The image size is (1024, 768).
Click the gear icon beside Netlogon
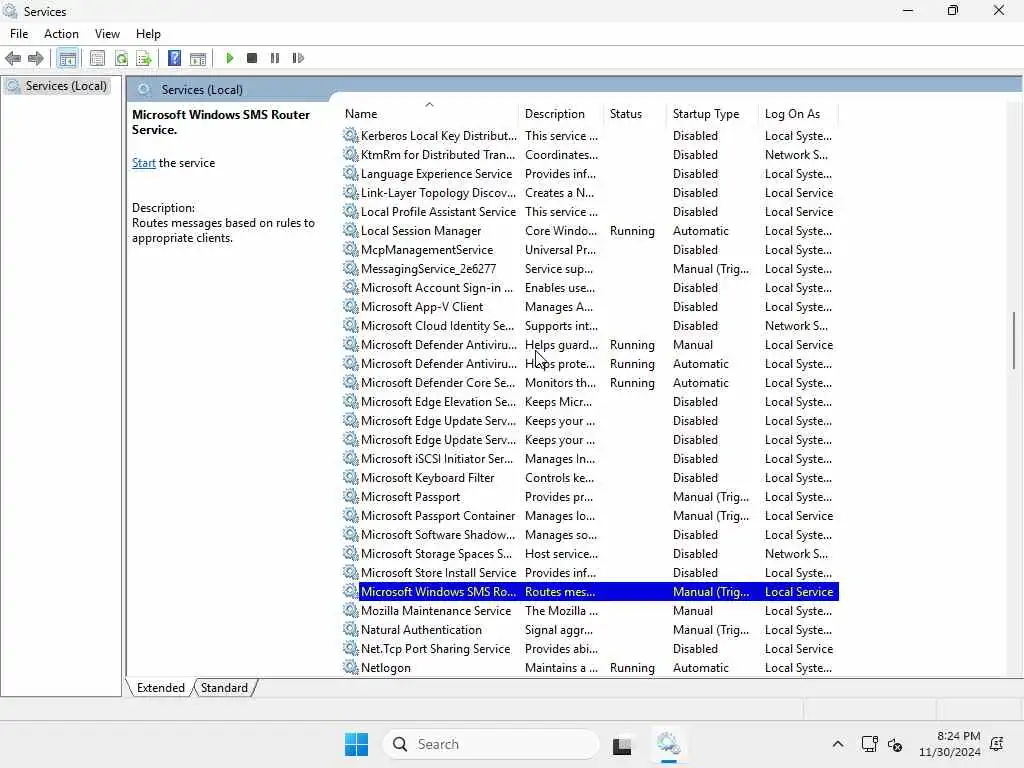click(x=351, y=667)
